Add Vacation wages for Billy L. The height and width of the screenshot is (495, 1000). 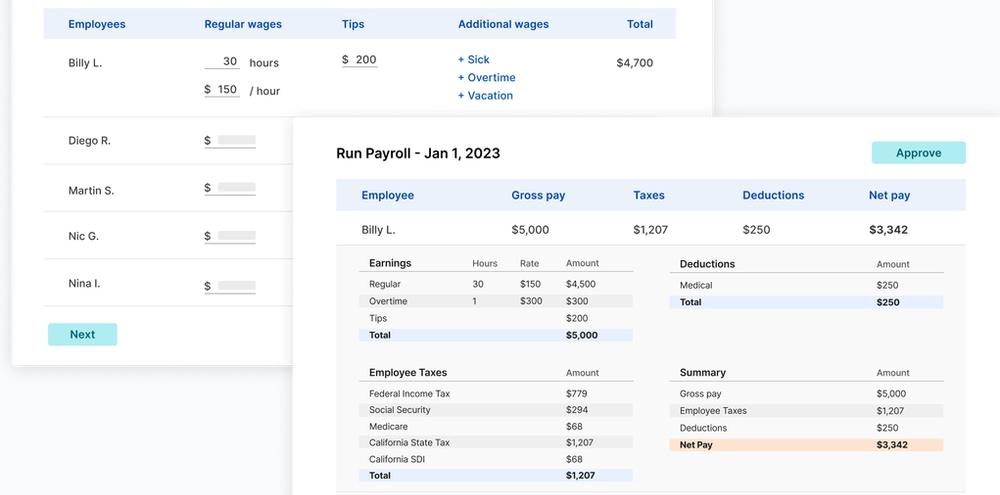(485, 95)
